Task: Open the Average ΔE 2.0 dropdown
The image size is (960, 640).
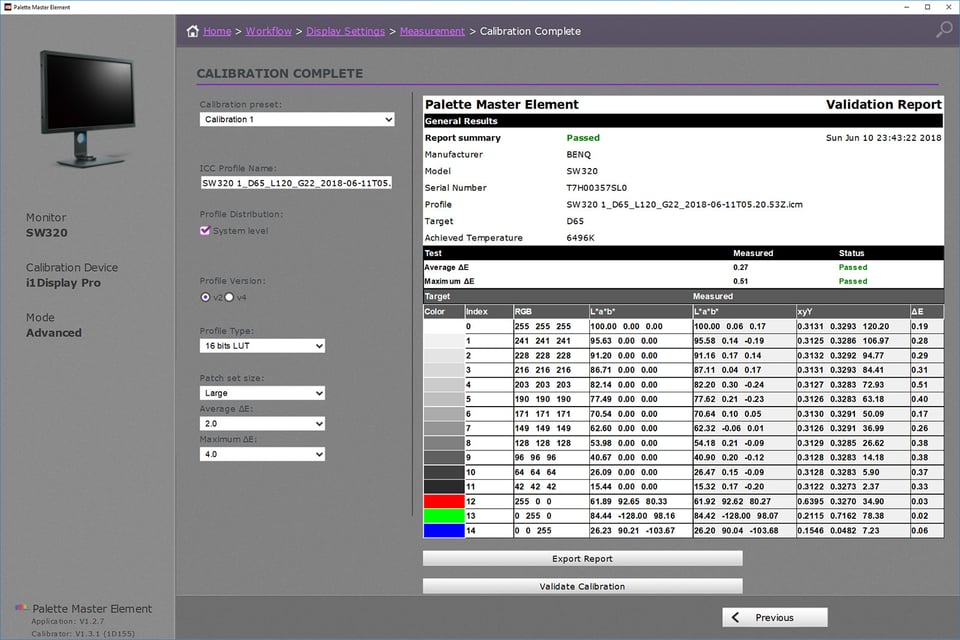Action: (x=262, y=423)
